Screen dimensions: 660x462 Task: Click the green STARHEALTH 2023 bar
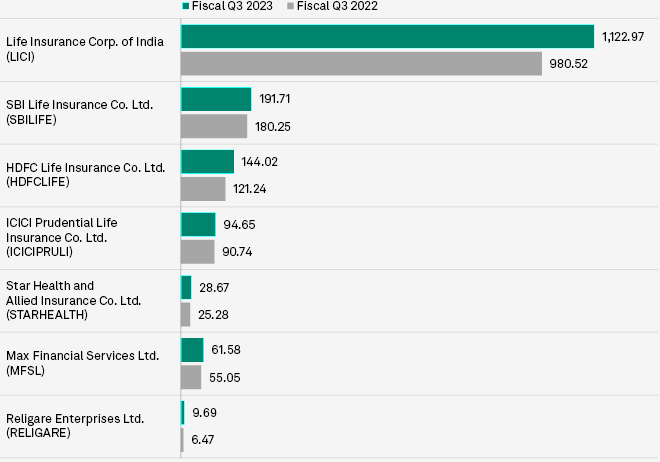pos(186,287)
